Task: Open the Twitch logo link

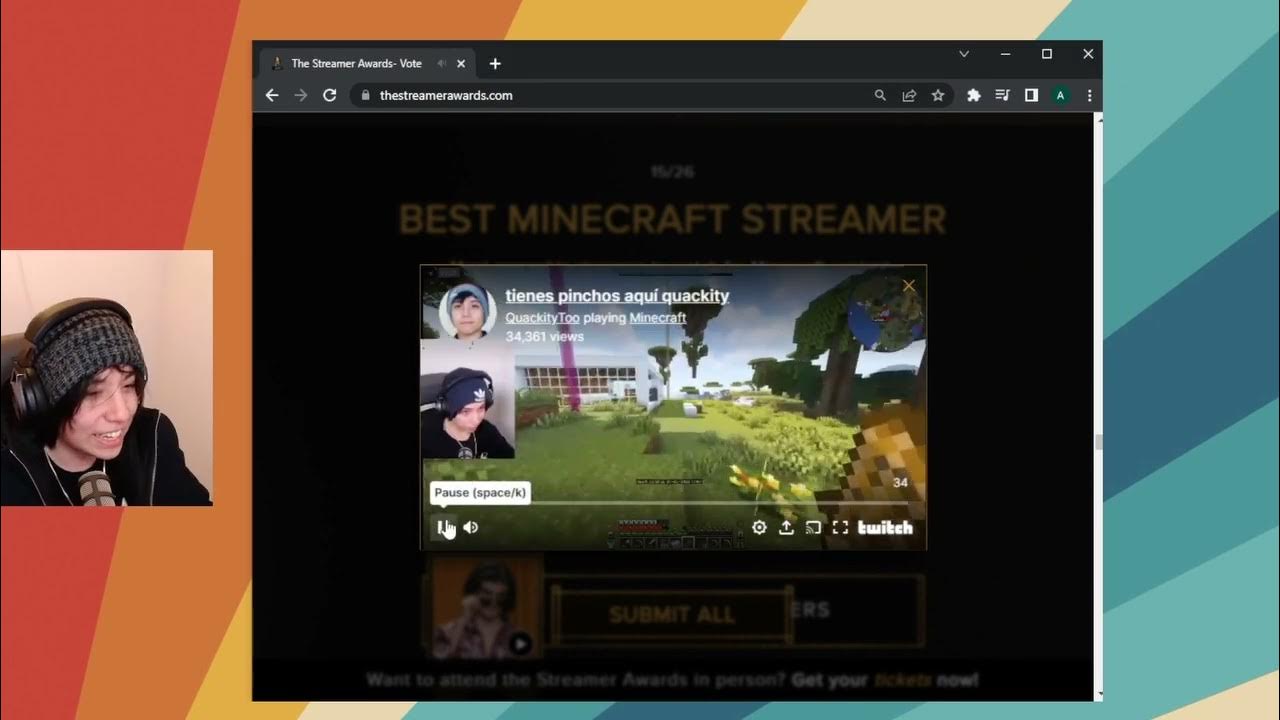Action: (x=885, y=527)
